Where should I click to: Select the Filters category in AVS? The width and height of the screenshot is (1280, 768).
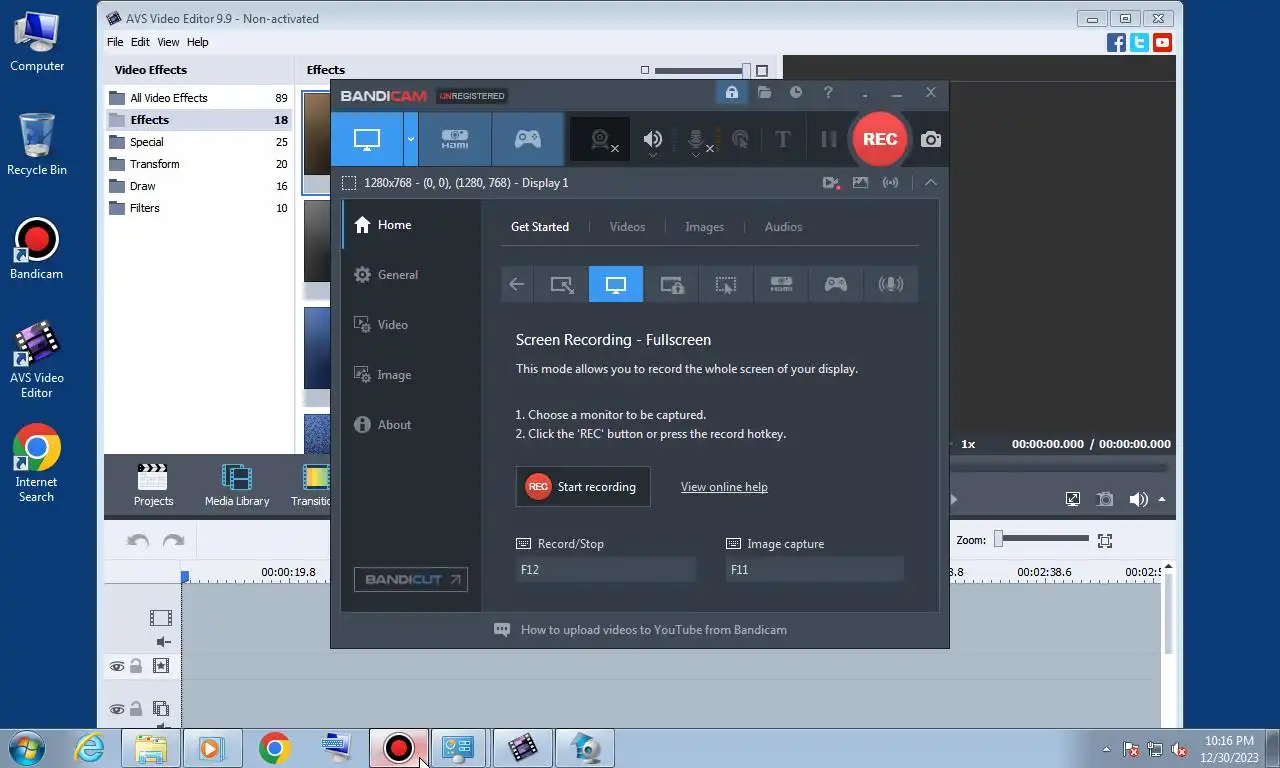click(199, 208)
